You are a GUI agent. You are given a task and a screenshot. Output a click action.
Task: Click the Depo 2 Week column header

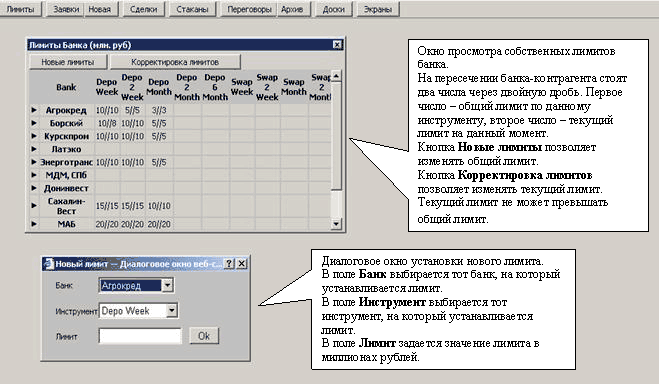click(132, 87)
